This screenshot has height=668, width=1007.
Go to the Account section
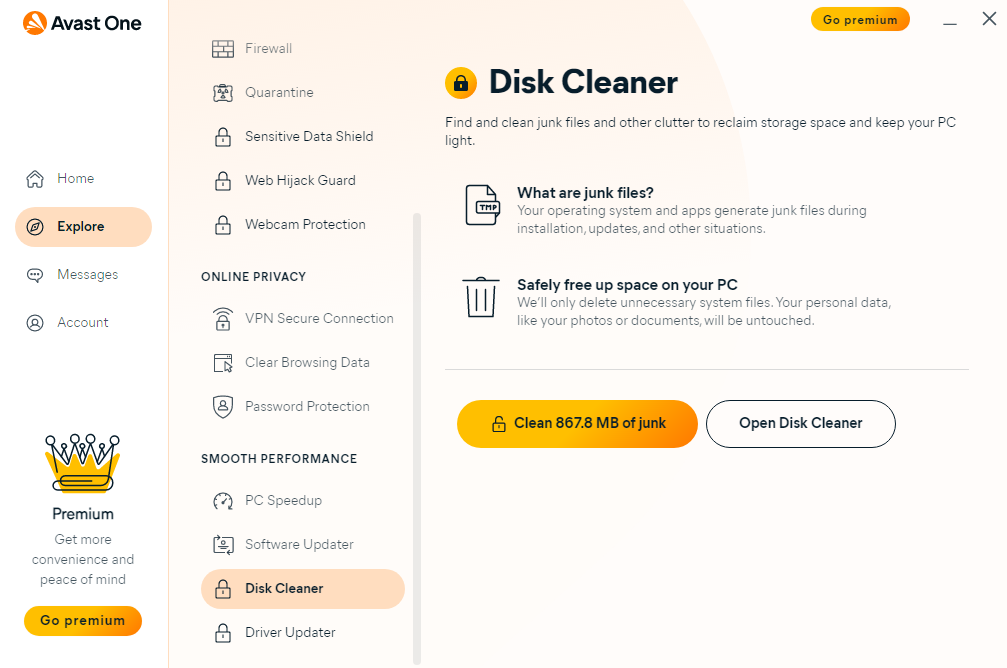pos(83,322)
